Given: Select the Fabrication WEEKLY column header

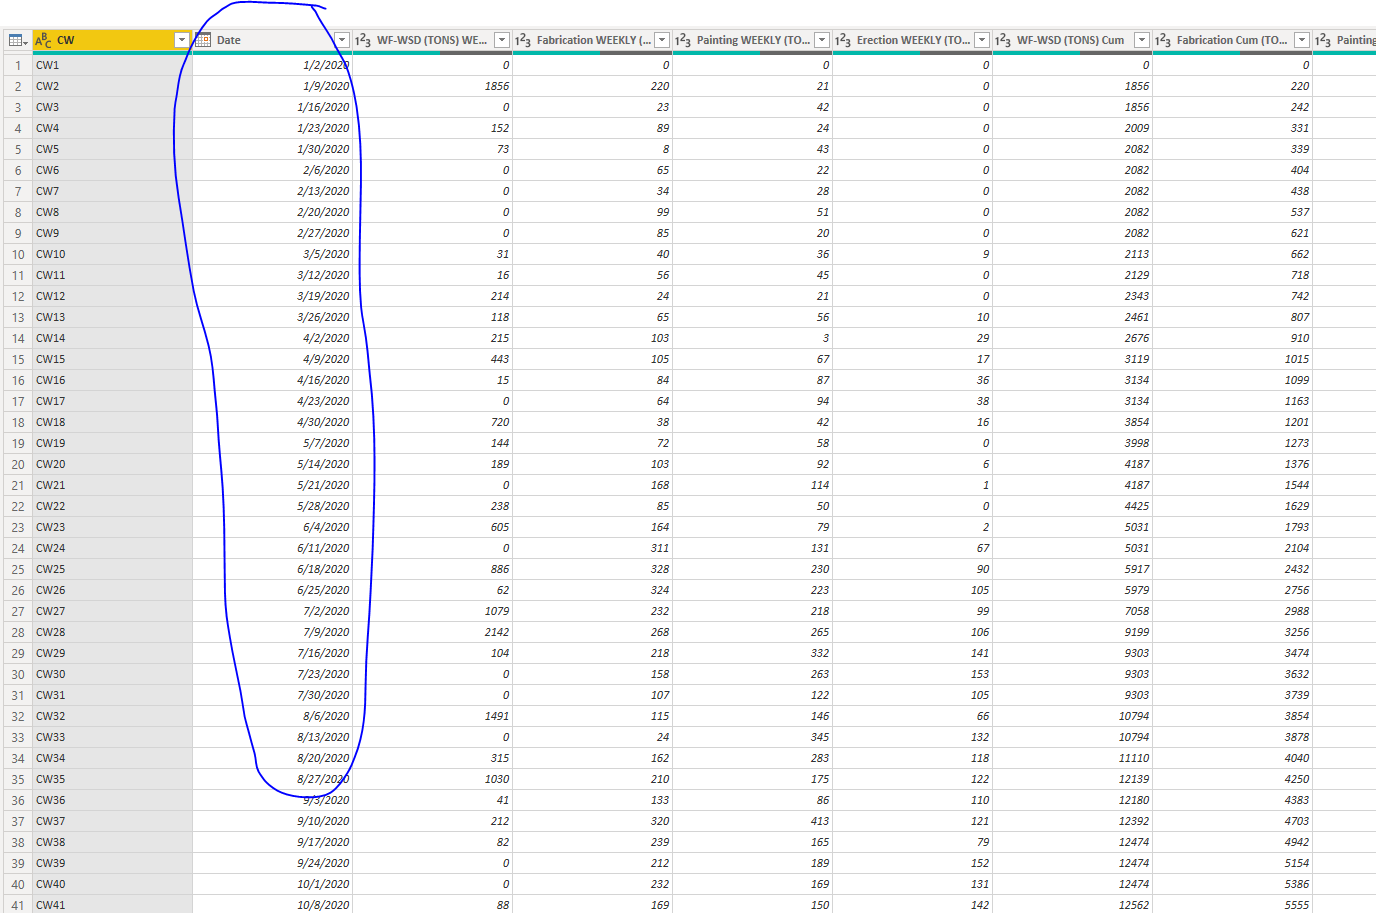Looking at the screenshot, I should point(592,40).
